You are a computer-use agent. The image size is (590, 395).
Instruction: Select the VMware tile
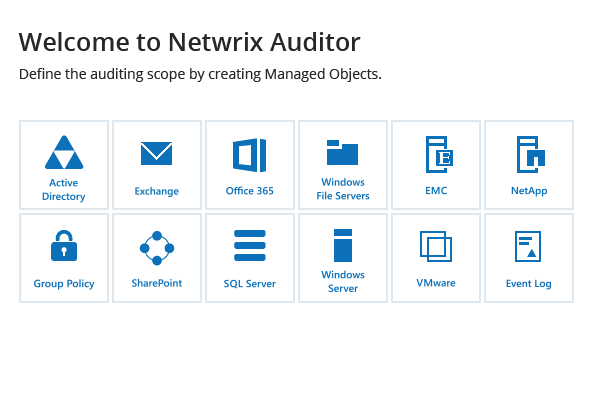tap(436, 258)
